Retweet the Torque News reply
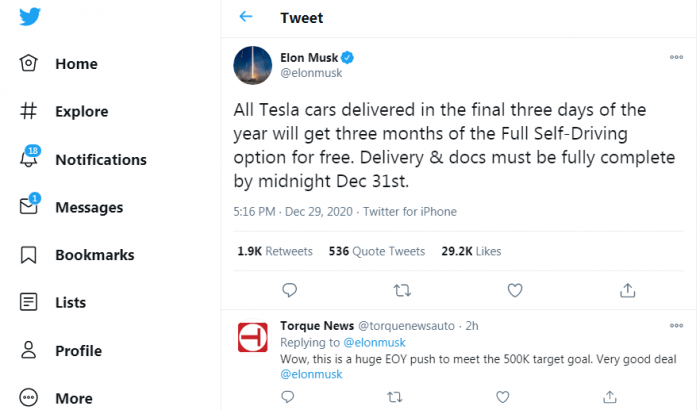 pyautogui.click(x=393, y=397)
